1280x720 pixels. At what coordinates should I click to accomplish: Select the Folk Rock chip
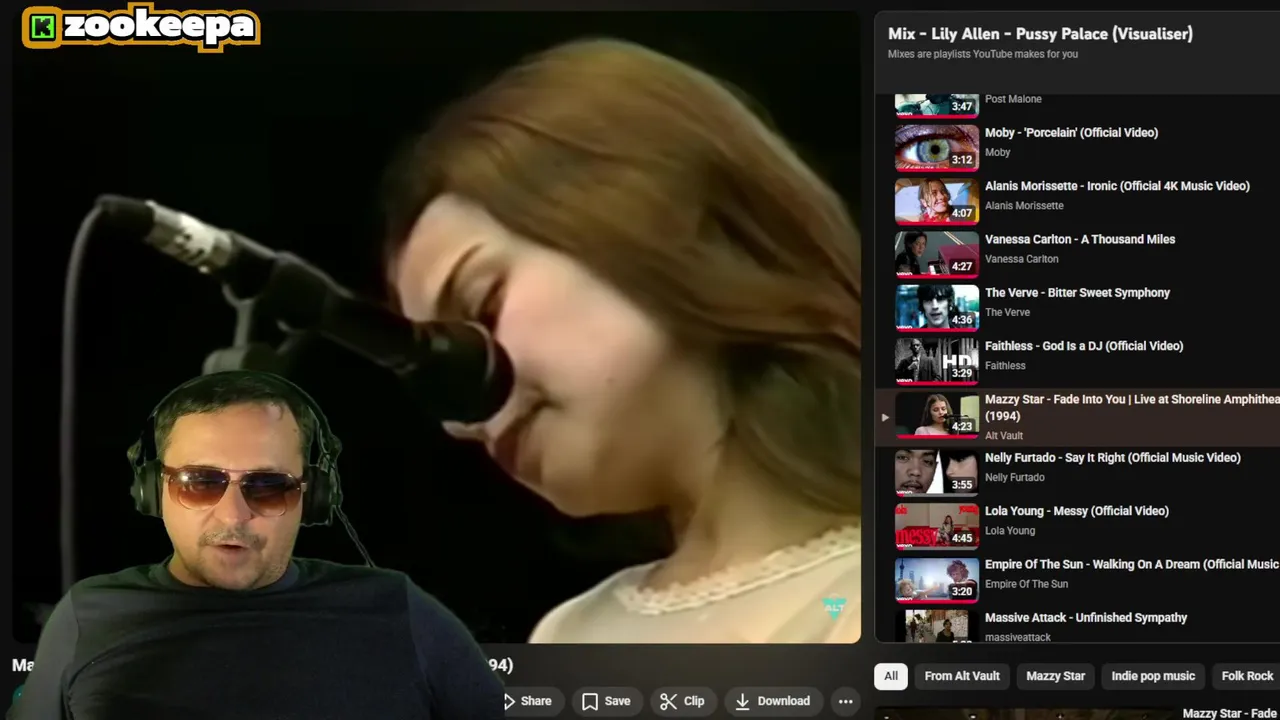click(1246, 676)
